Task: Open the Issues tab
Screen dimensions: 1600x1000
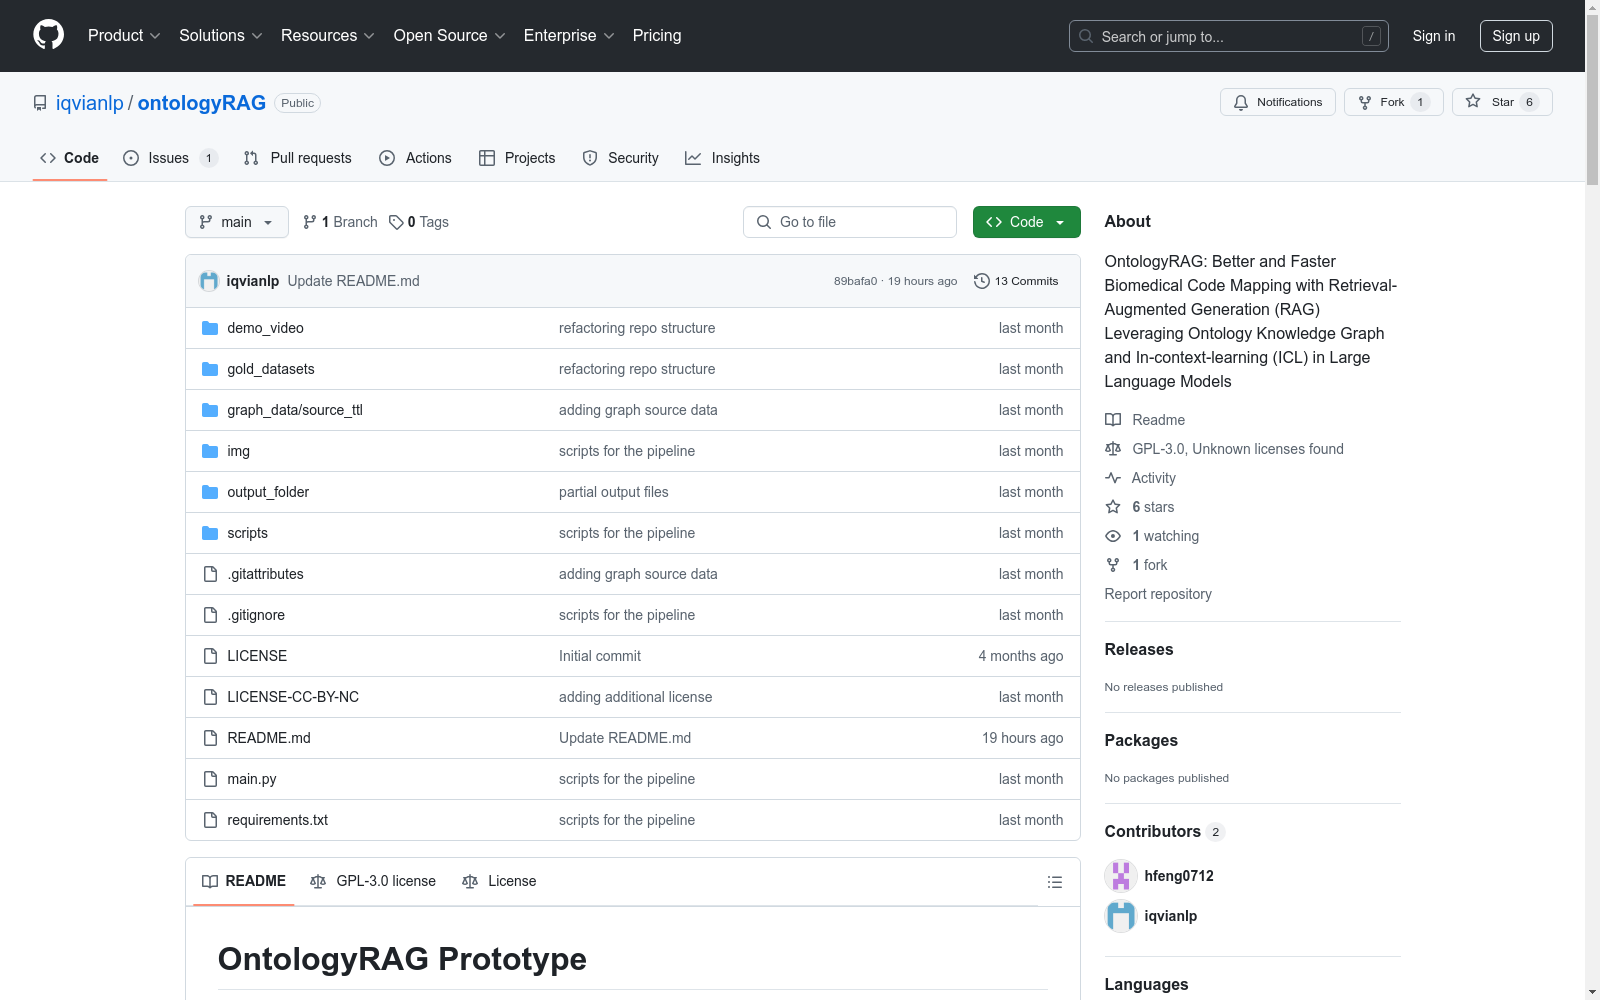Action: pyautogui.click(x=170, y=158)
